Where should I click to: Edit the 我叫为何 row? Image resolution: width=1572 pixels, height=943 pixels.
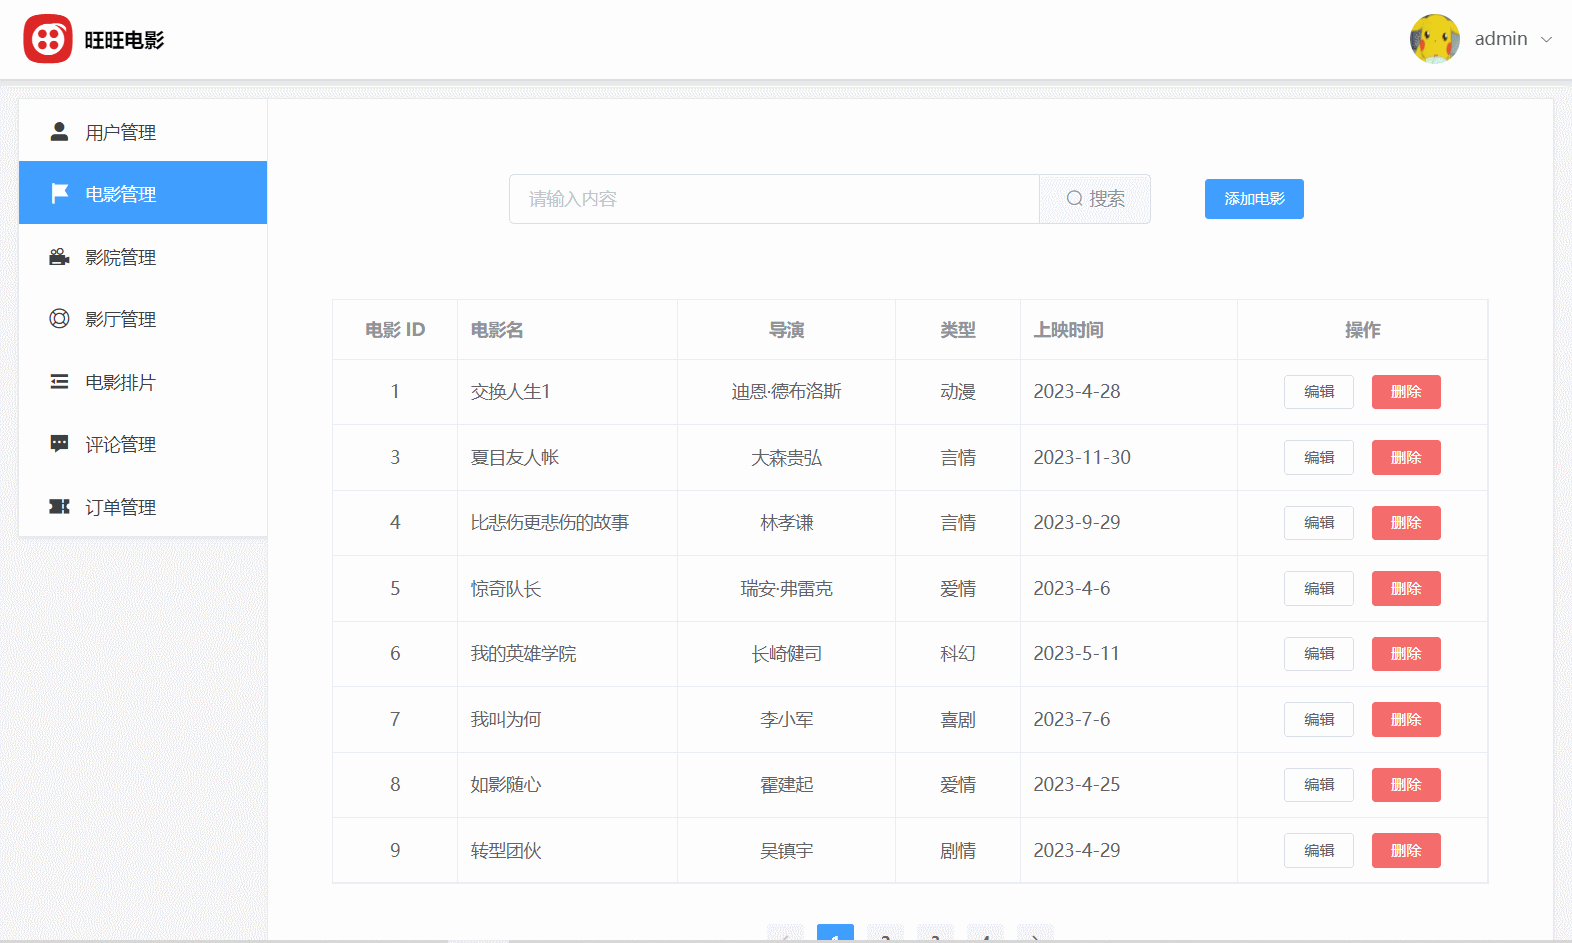pos(1319,719)
